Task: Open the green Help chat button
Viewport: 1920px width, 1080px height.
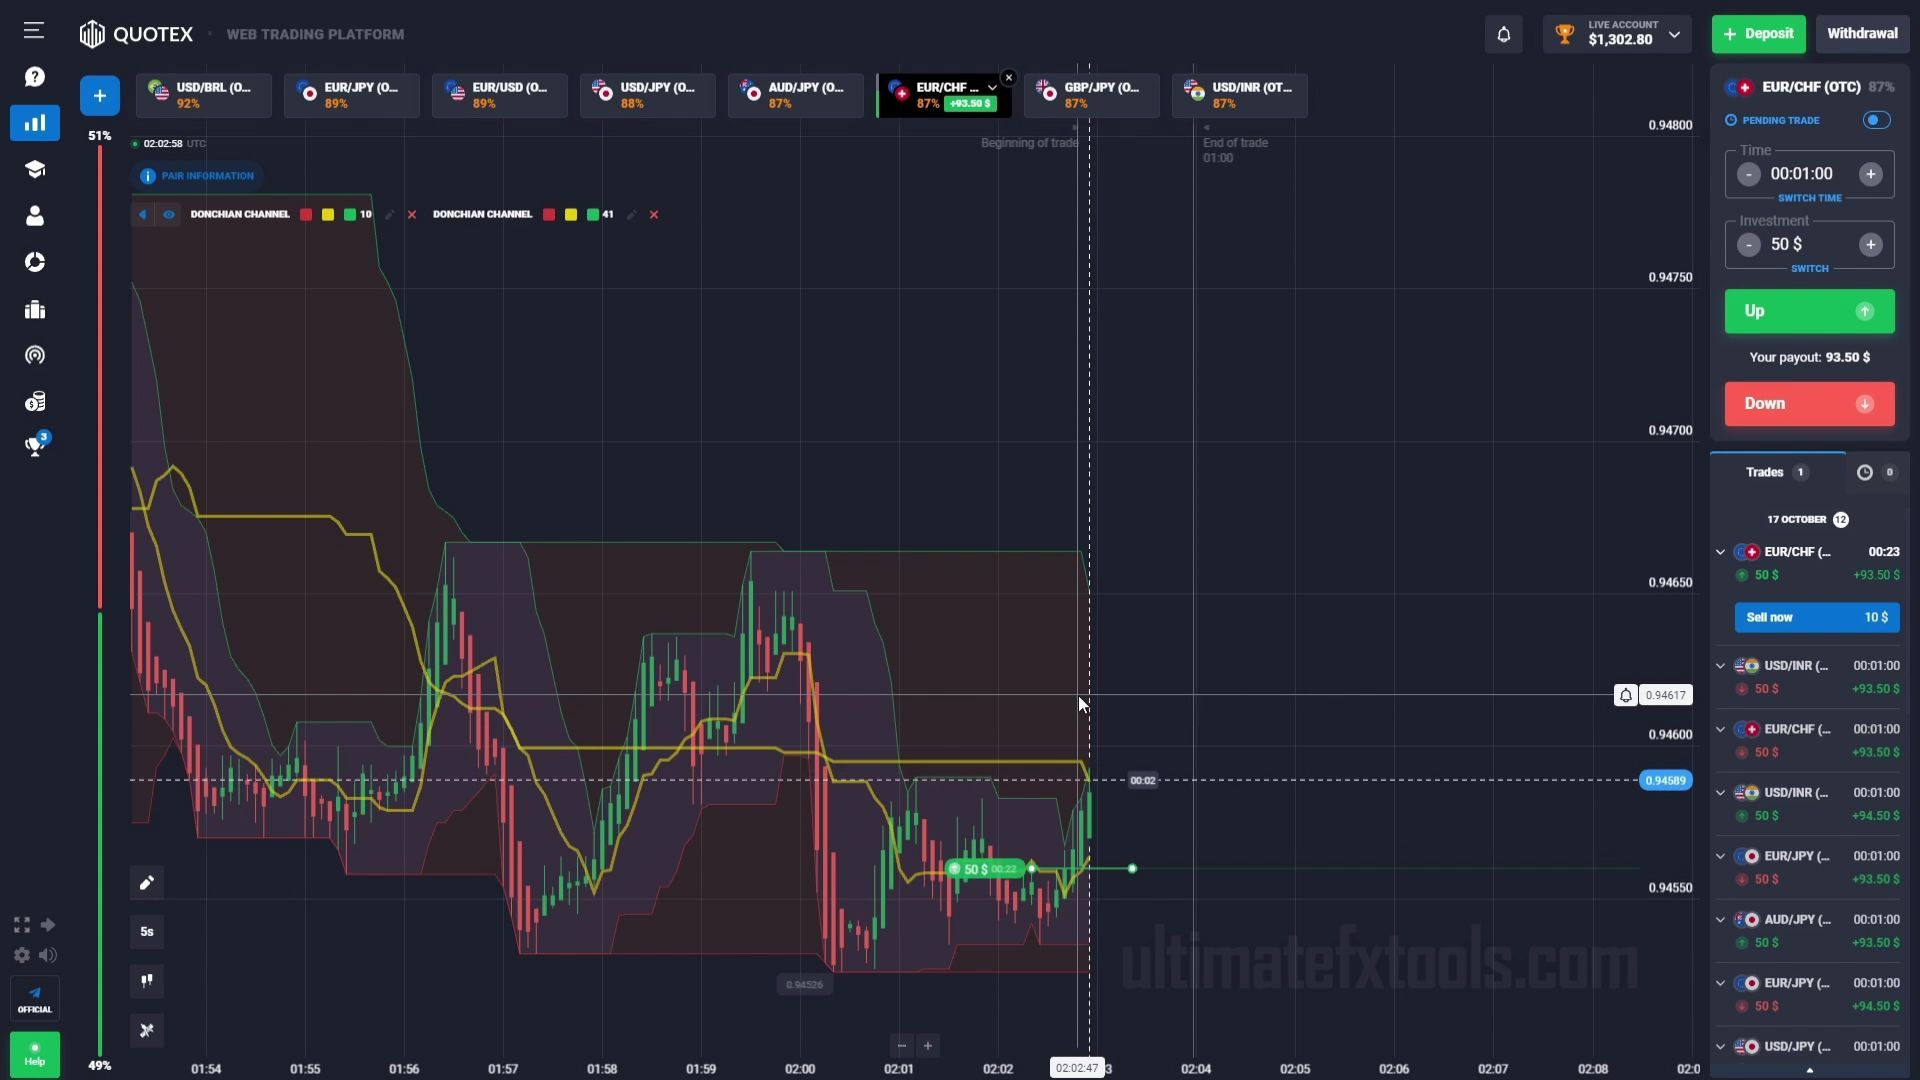Action: coord(35,1054)
